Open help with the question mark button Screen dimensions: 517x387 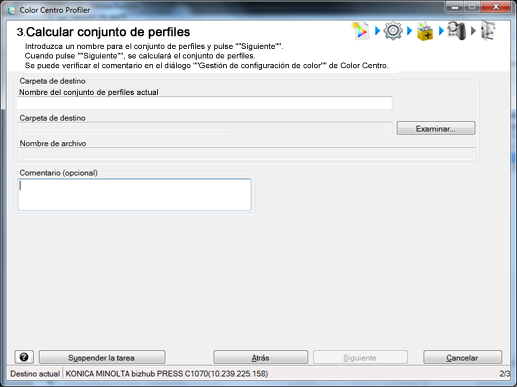tap(24, 357)
